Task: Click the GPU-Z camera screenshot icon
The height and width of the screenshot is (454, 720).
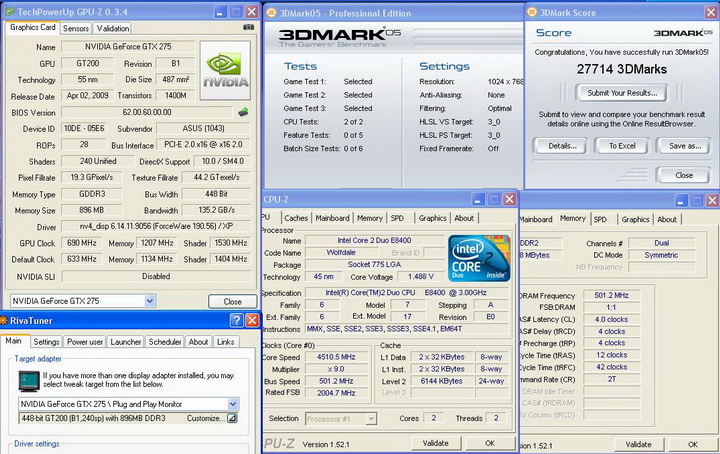Action: (x=248, y=28)
